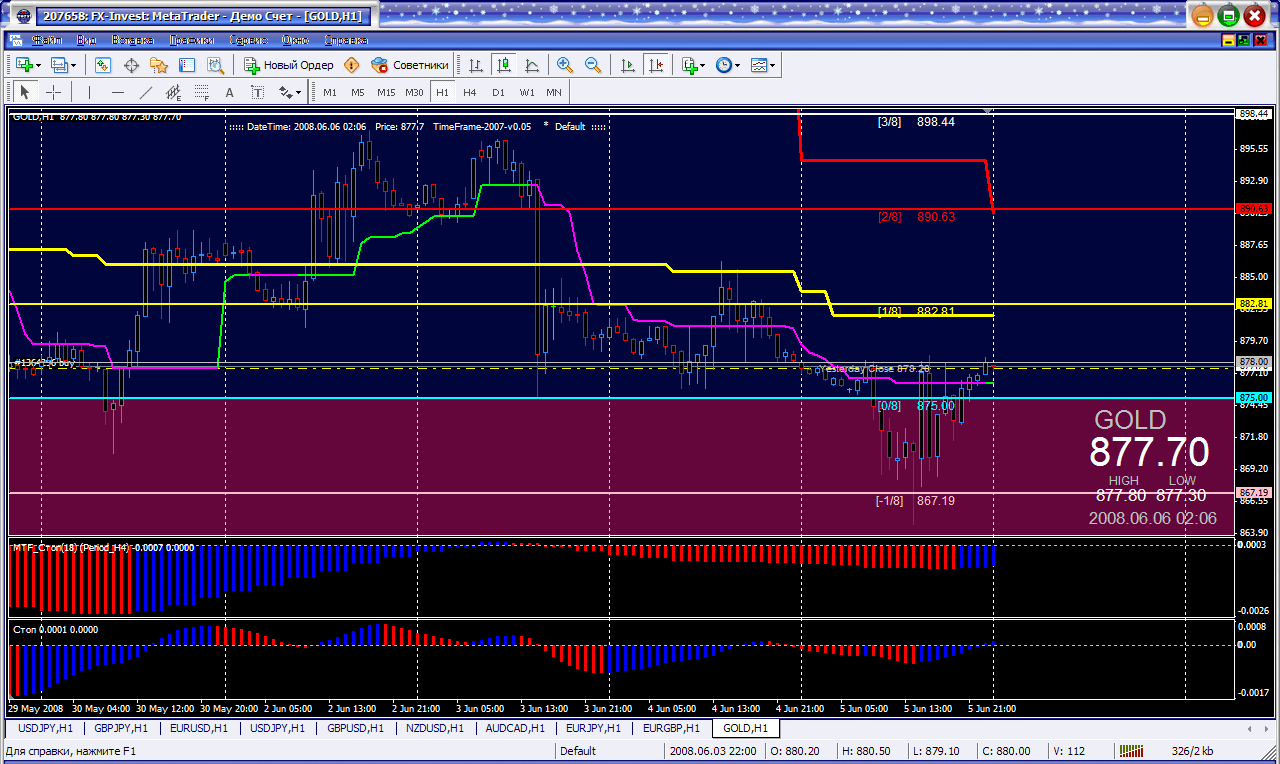This screenshot has width=1280, height=764.
Task: Select the equidistant channel tool
Action: pyautogui.click(x=173, y=92)
